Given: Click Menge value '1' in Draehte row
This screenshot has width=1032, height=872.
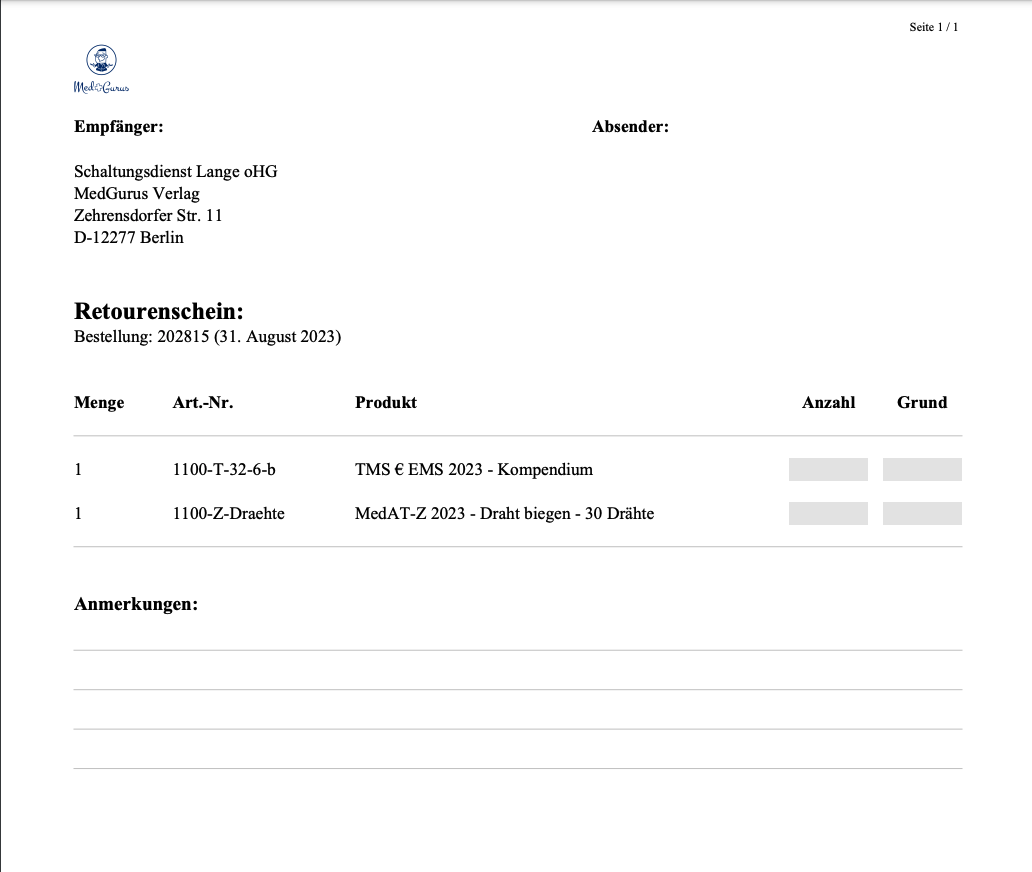Looking at the screenshot, I should coord(78,514).
